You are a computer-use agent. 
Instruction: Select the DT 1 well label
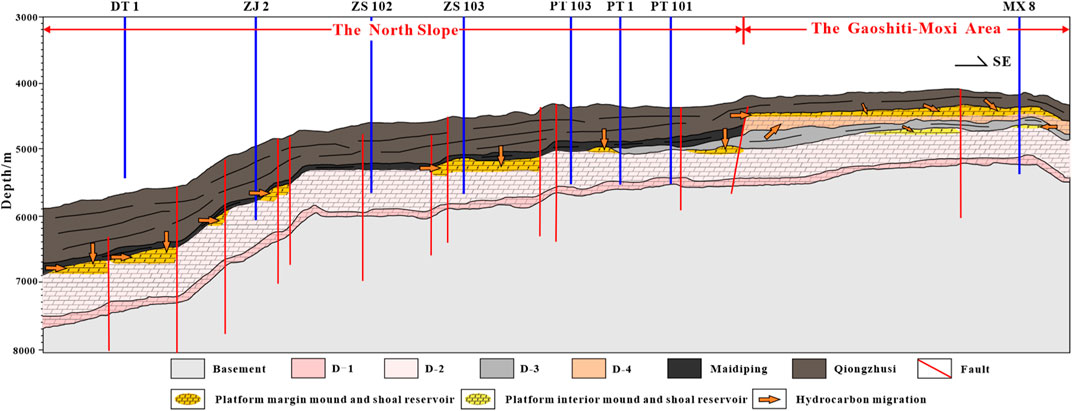click(124, 8)
